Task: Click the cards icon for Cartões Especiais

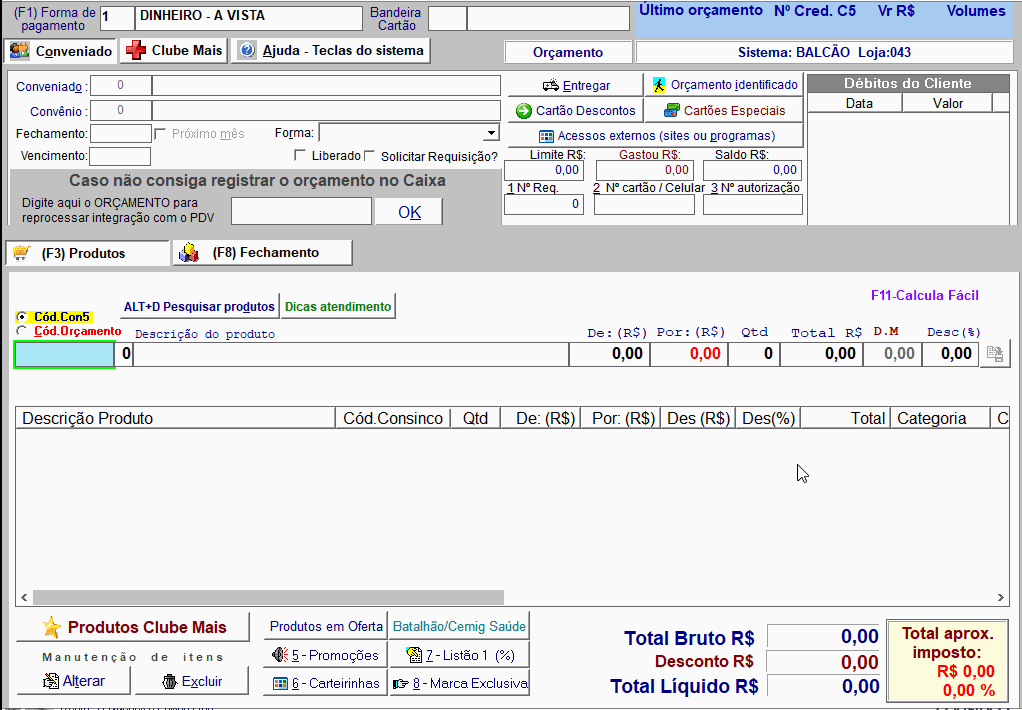Action: [x=671, y=111]
